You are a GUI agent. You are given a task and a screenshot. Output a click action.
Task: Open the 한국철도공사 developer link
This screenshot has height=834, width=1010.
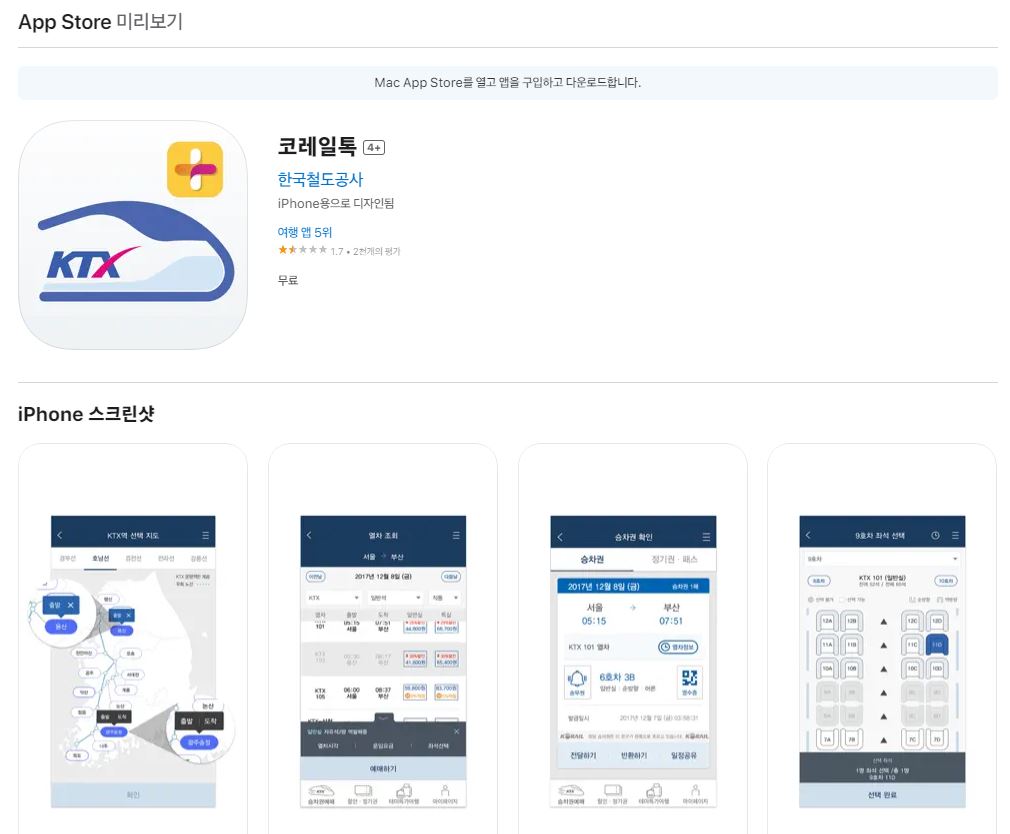[x=320, y=179]
